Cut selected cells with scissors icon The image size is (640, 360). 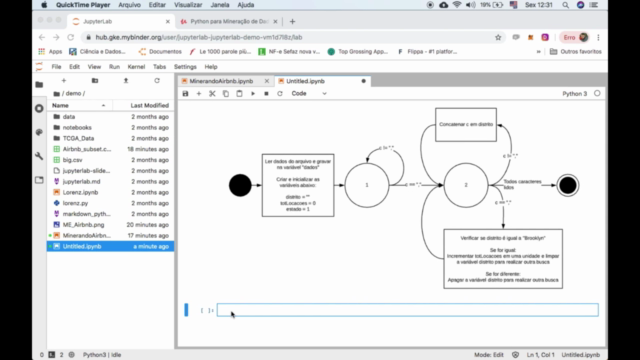(212, 93)
